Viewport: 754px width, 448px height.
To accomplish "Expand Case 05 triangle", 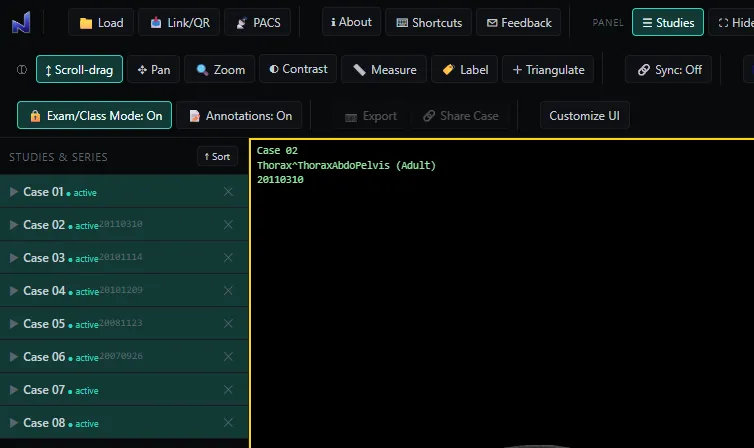I will click(x=14, y=324).
